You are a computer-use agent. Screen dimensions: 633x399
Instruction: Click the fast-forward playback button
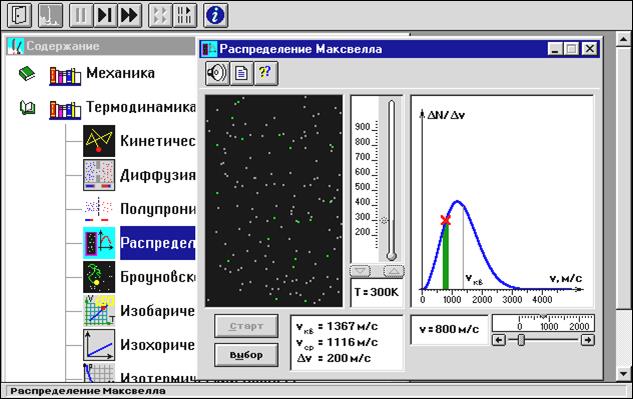(130, 15)
